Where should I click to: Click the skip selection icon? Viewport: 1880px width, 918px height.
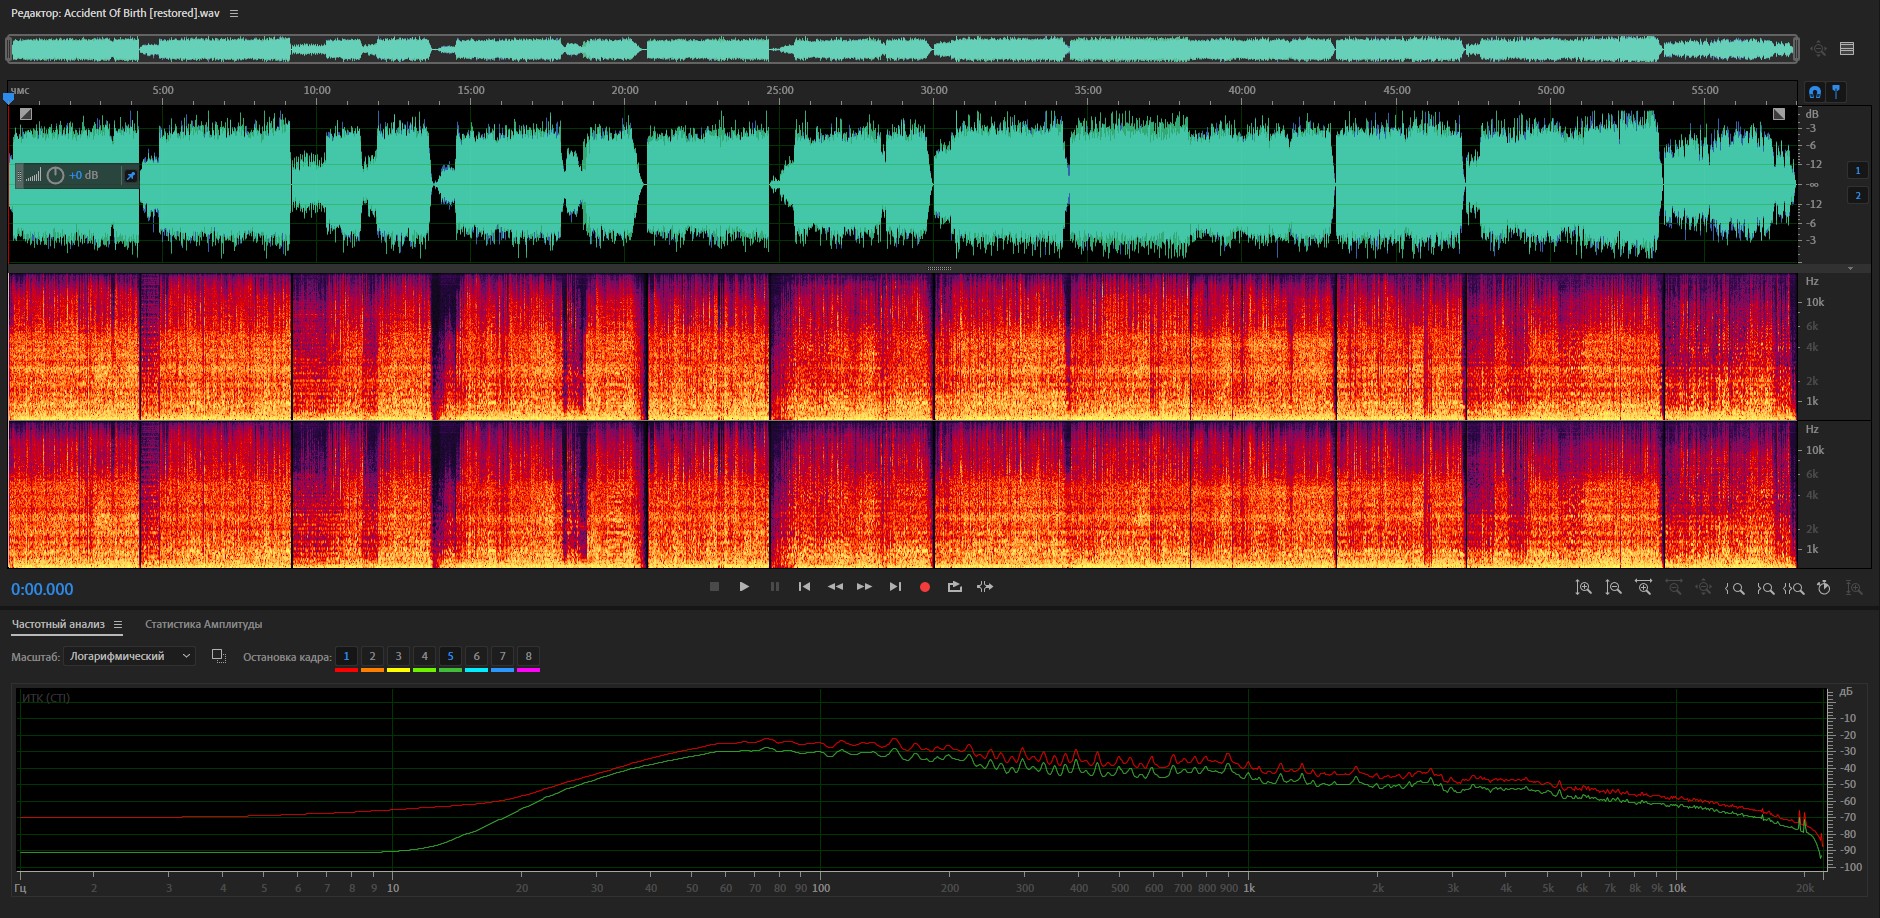[x=985, y=587]
